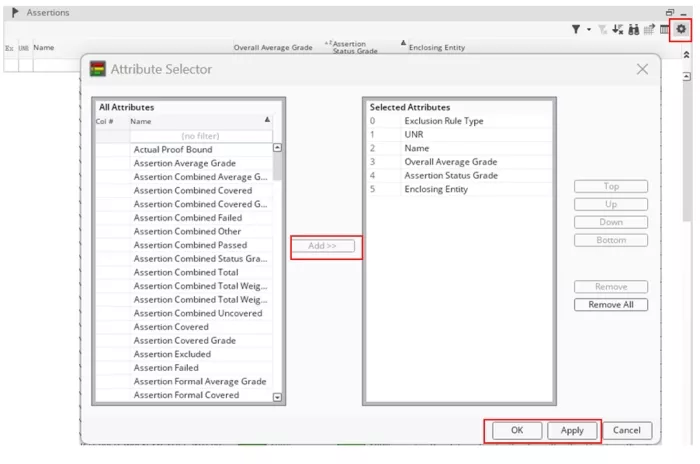Close the Attribute Selector dialog

(x=642, y=69)
